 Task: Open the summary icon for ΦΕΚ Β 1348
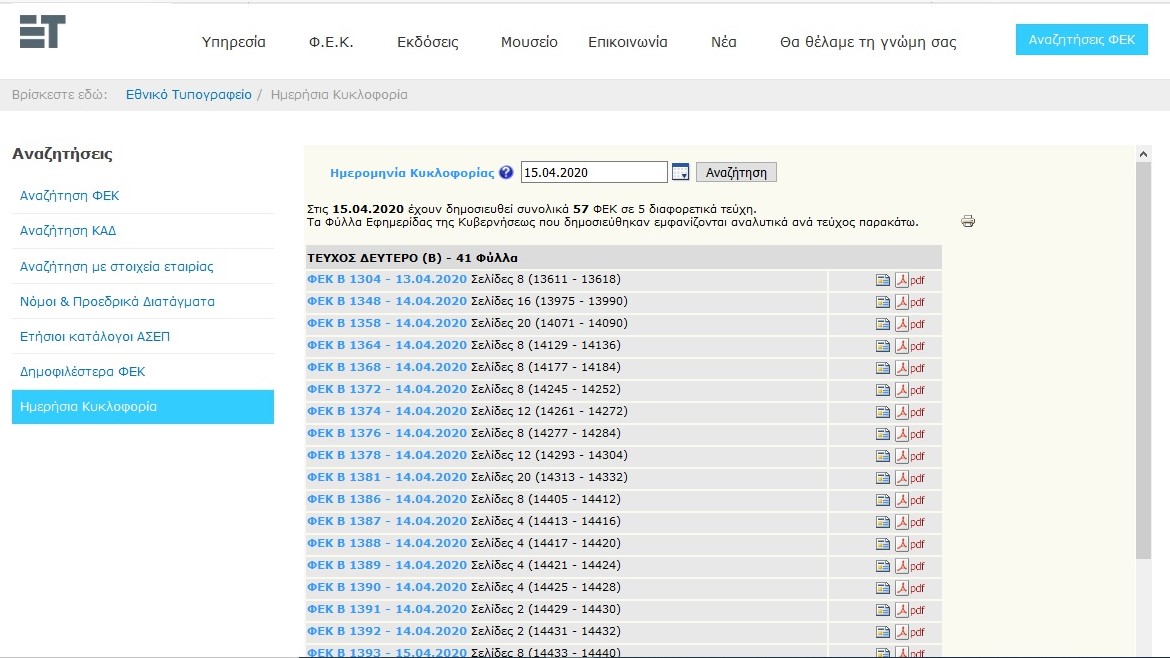(x=883, y=302)
